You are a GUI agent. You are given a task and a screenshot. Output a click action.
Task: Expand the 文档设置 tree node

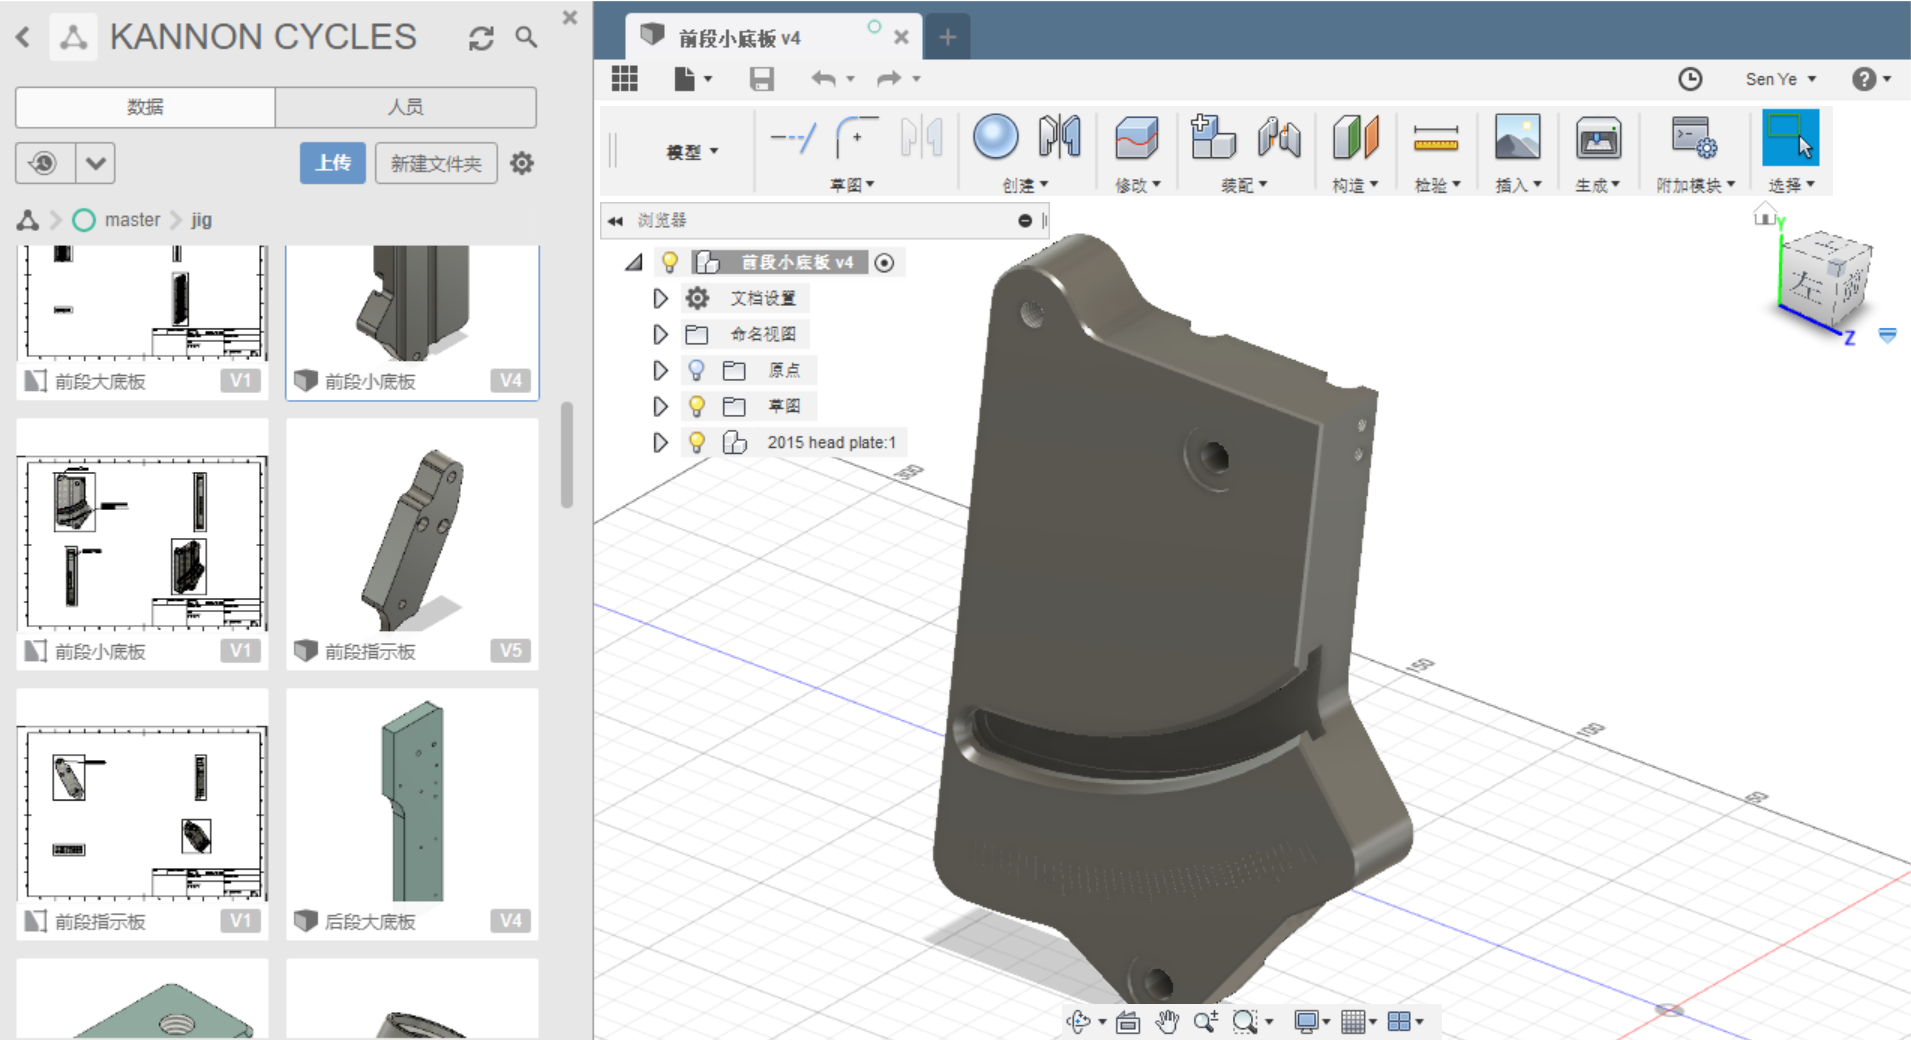click(660, 299)
